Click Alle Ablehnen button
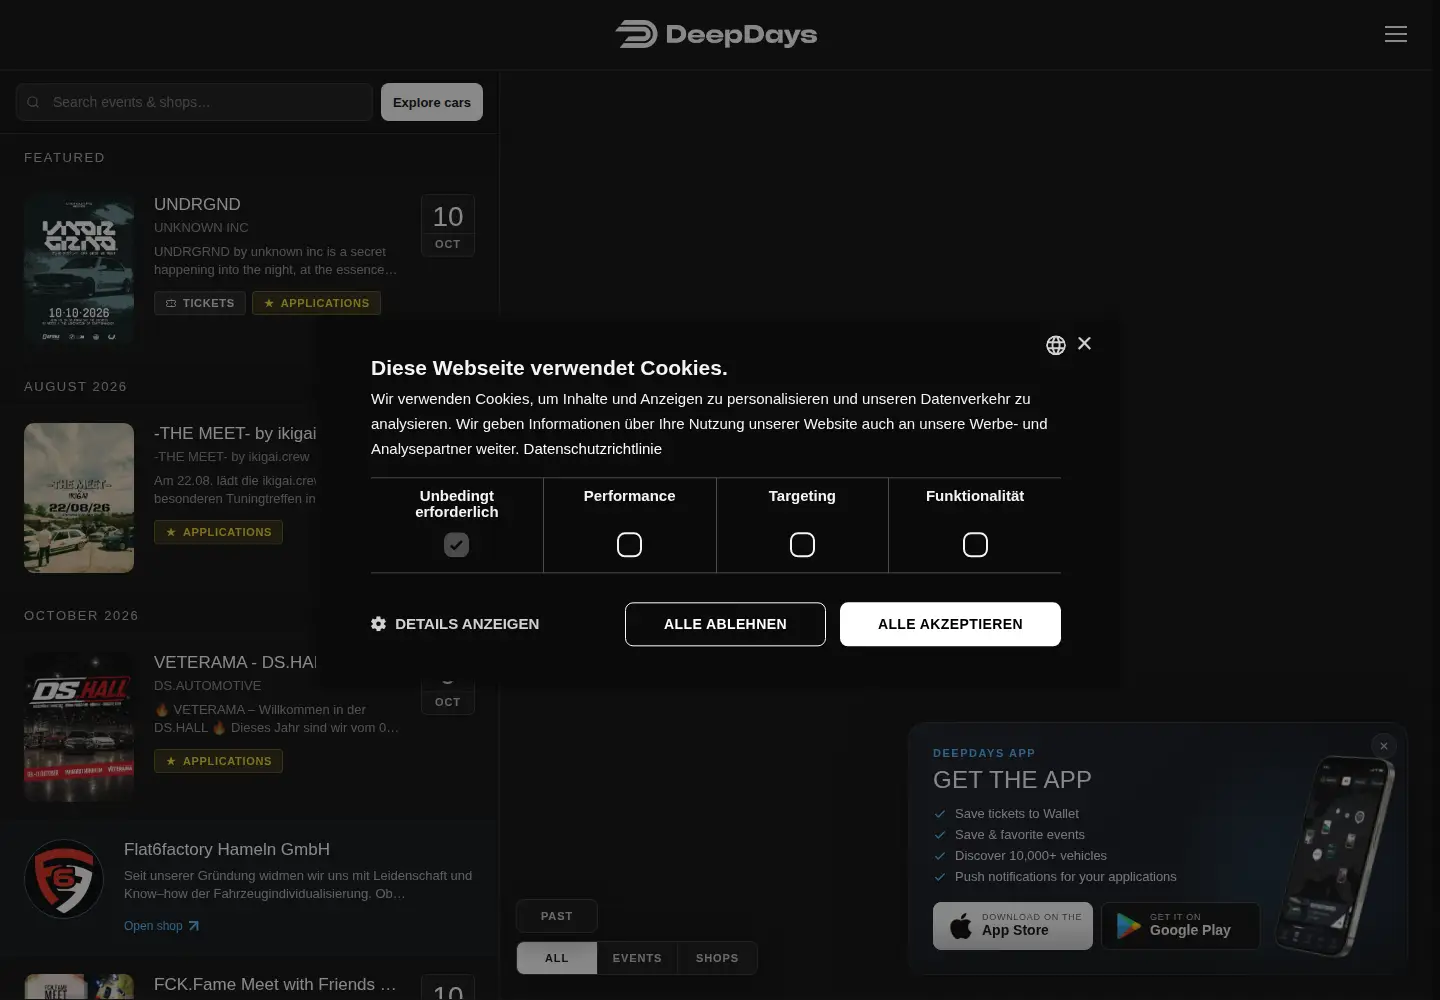The height and width of the screenshot is (1000, 1440). point(725,624)
